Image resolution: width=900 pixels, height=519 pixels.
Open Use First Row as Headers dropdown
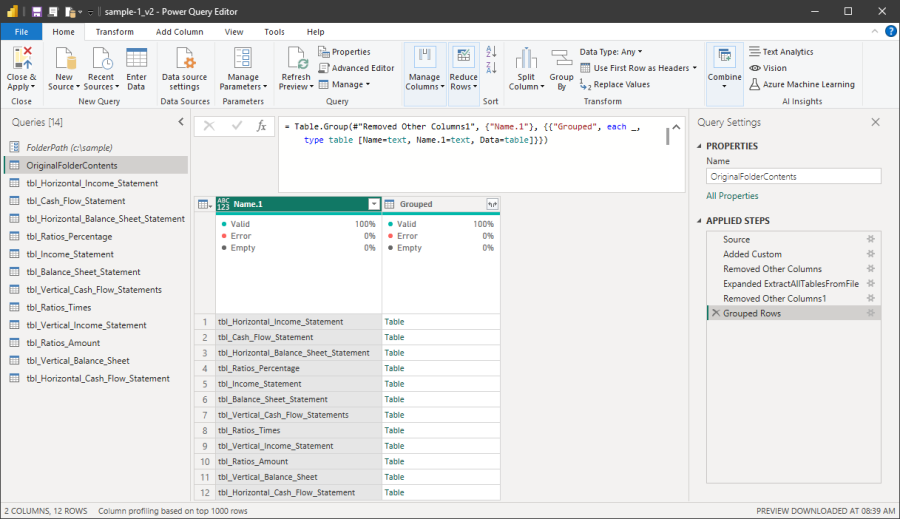click(638, 68)
